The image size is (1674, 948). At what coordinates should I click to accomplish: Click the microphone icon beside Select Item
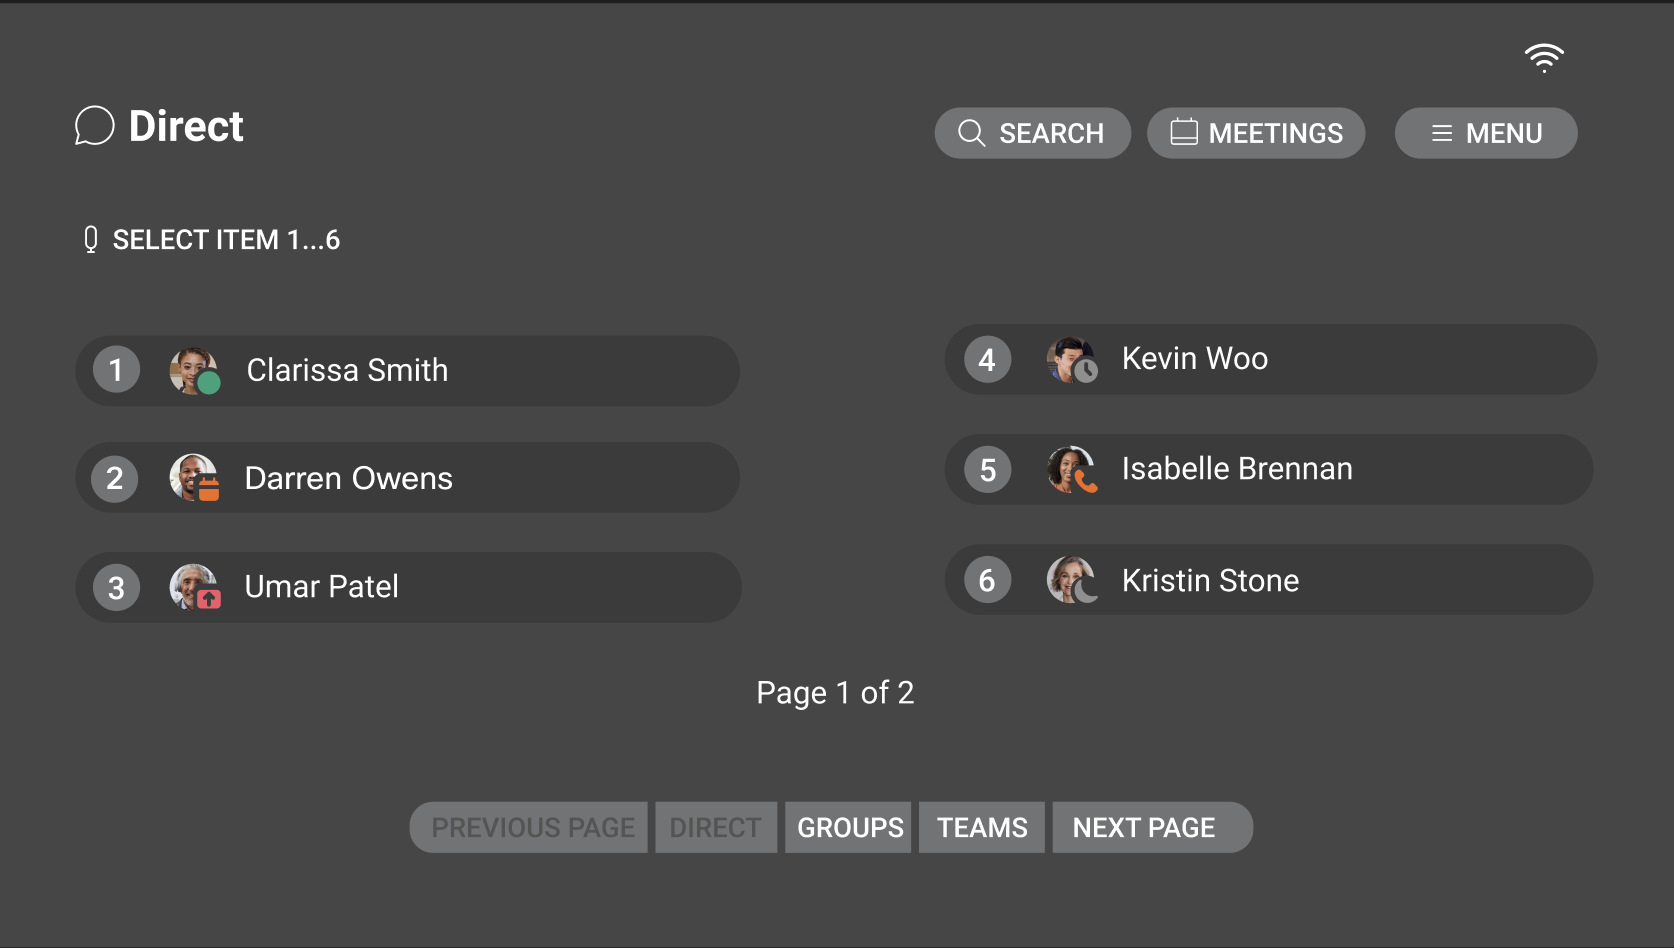click(91, 239)
